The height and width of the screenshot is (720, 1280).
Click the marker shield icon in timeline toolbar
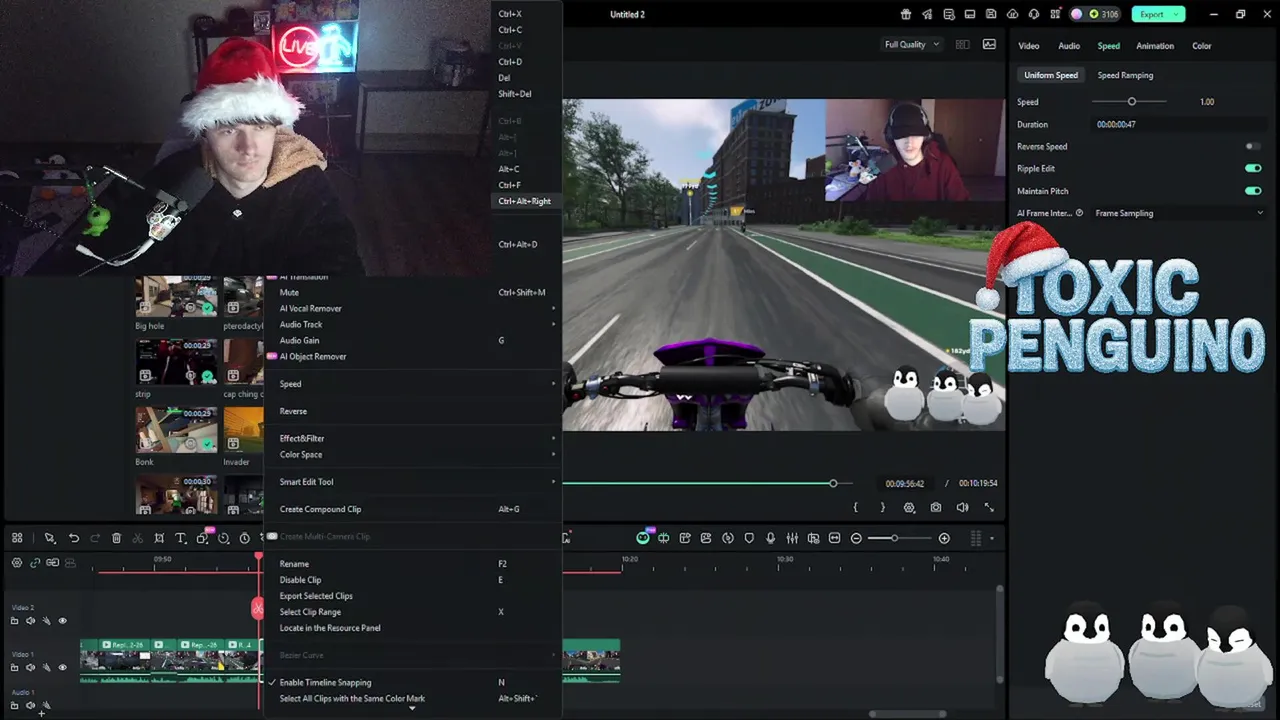point(749,538)
